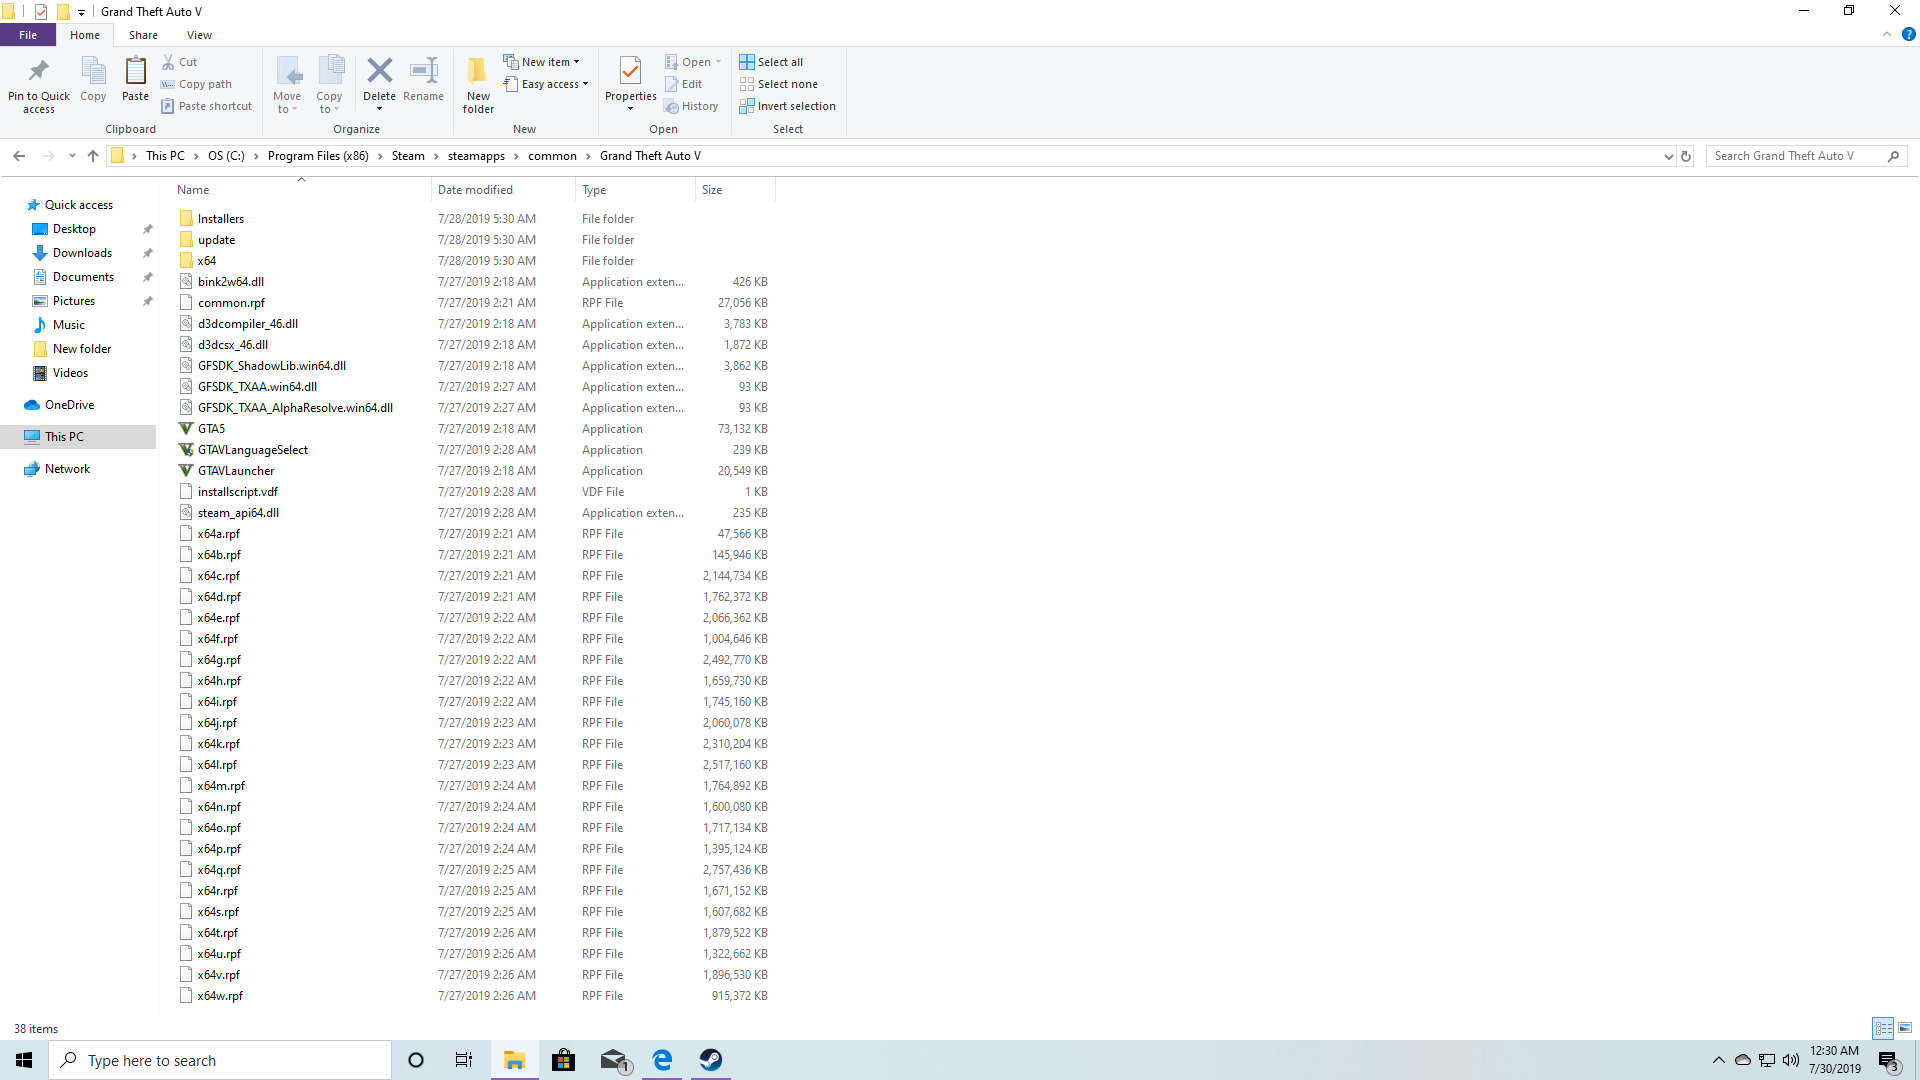Click the Cut scissors icon
The width and height of the screenshot is (1920, 1080).
point(169,62)
